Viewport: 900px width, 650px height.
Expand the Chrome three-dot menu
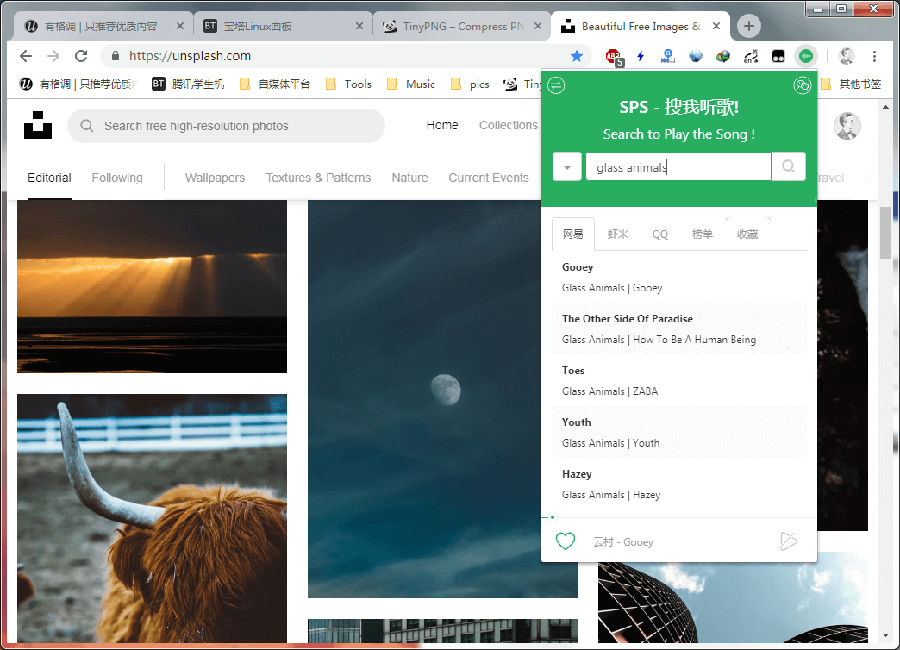pos(875,57)
